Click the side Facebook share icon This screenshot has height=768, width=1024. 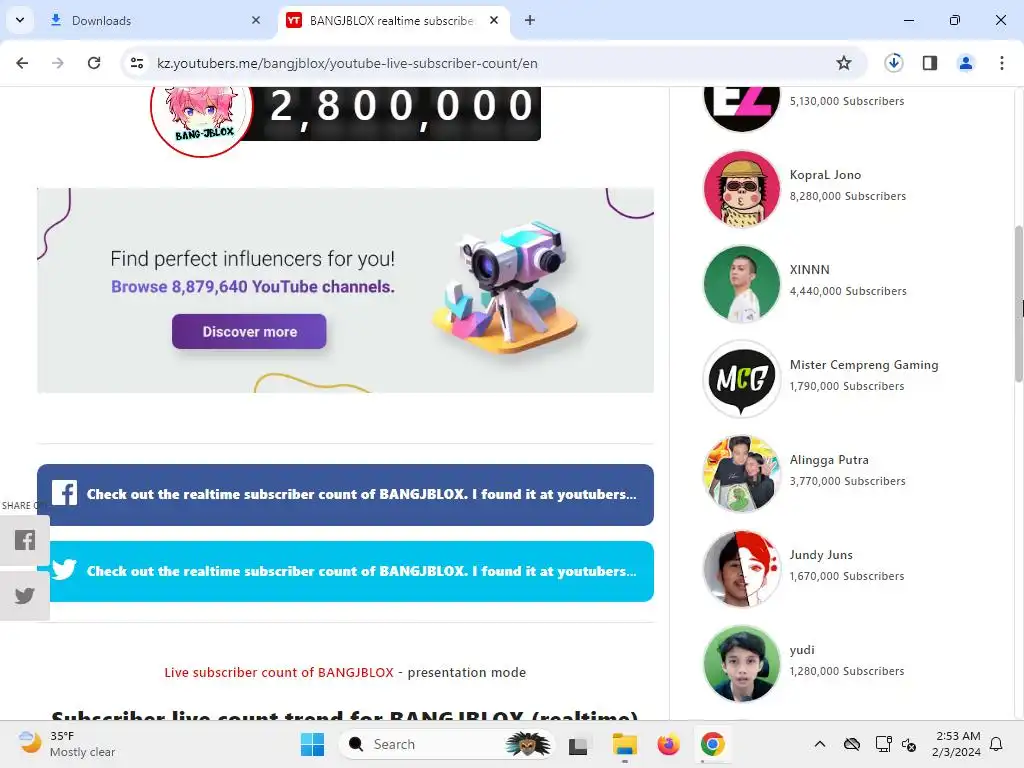(25, 540)
